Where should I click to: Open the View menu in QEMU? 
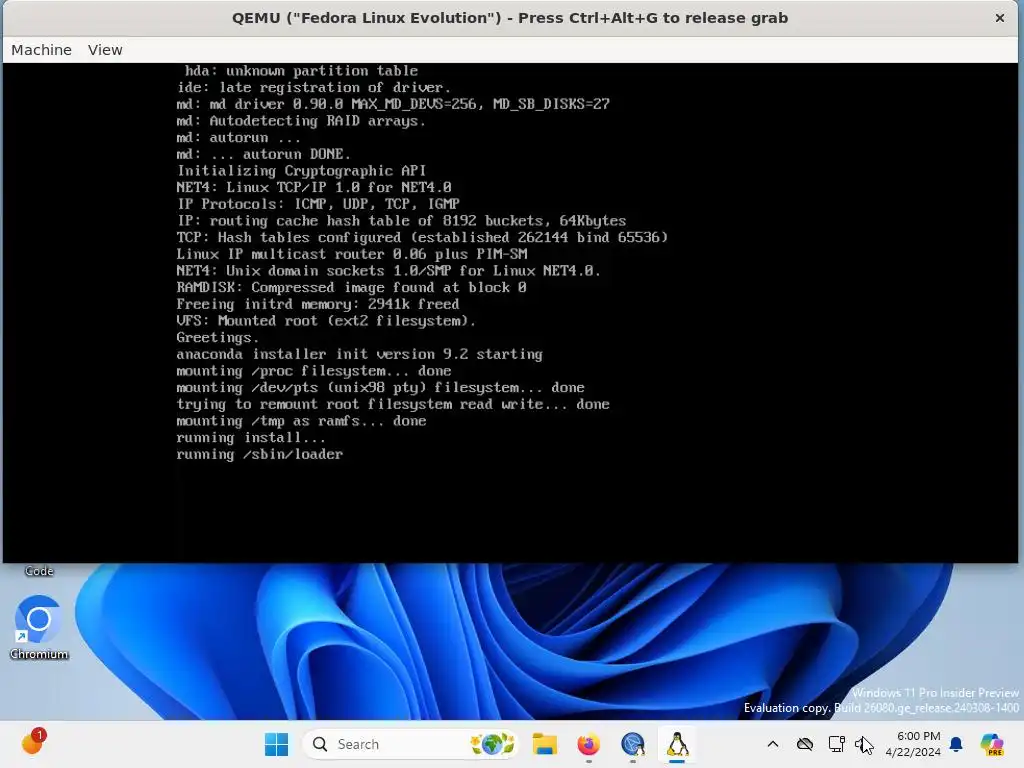click(105, 50)
